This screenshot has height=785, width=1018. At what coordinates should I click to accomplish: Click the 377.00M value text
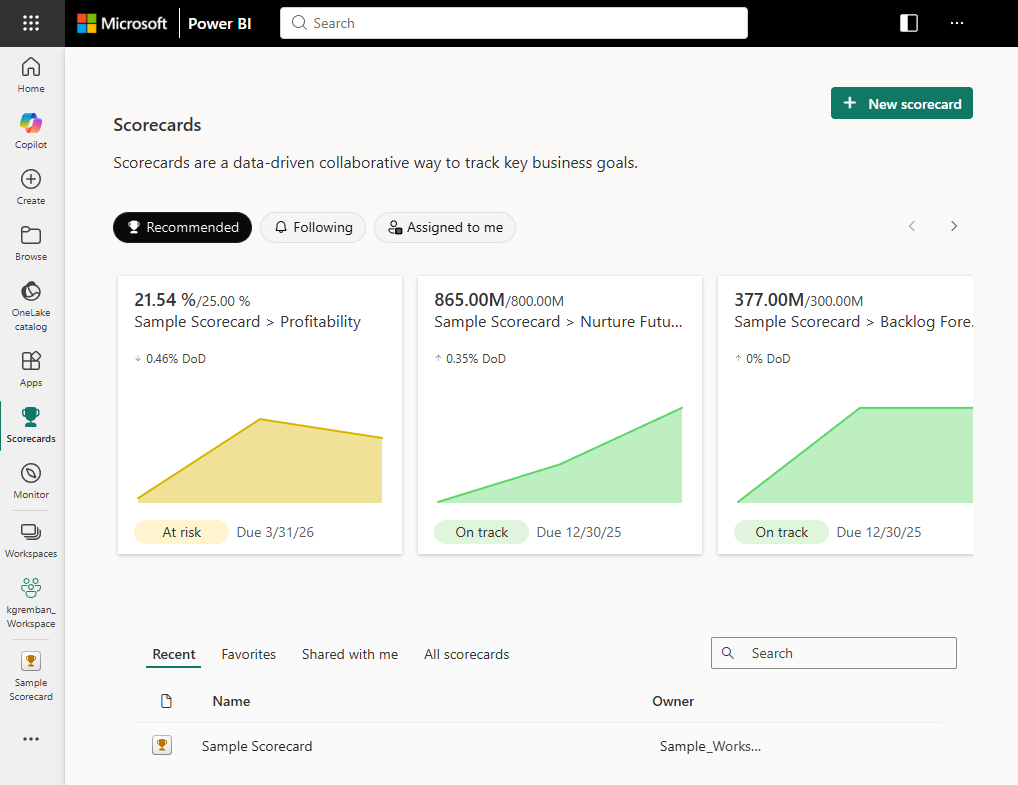[769, 299]
